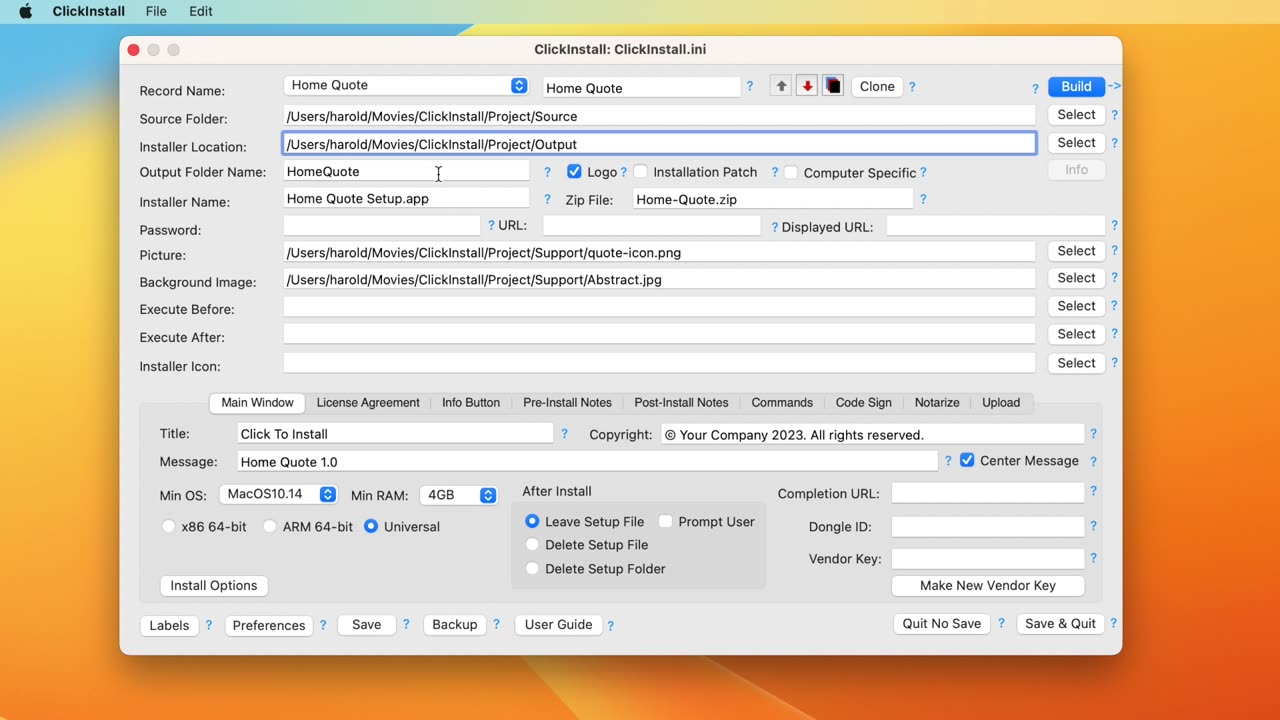
Task: Enable the Computer Specific checkbox
Action: (791, 172)
